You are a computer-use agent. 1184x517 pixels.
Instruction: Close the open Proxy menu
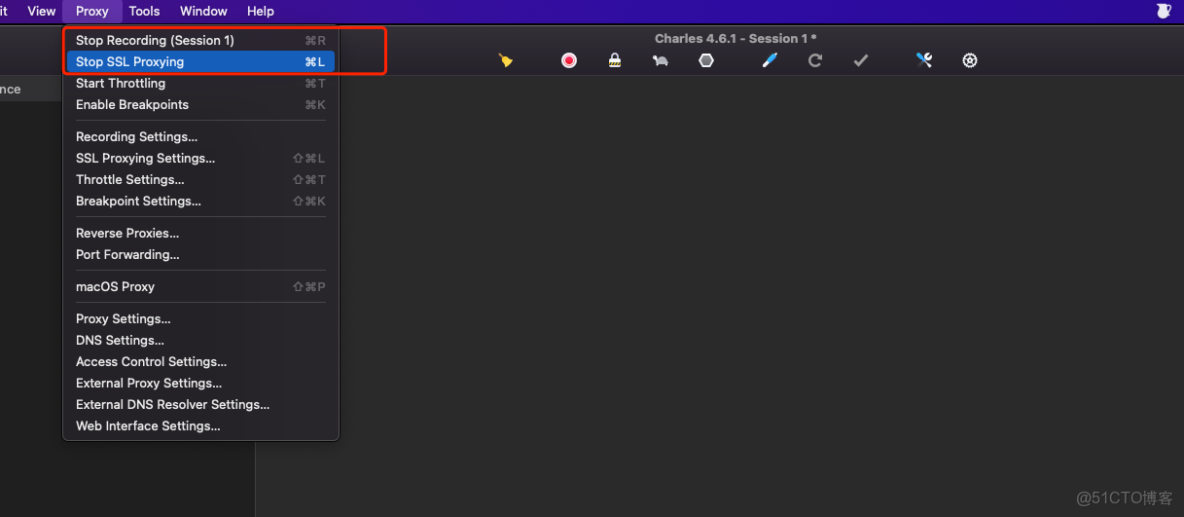coord(92,11)
